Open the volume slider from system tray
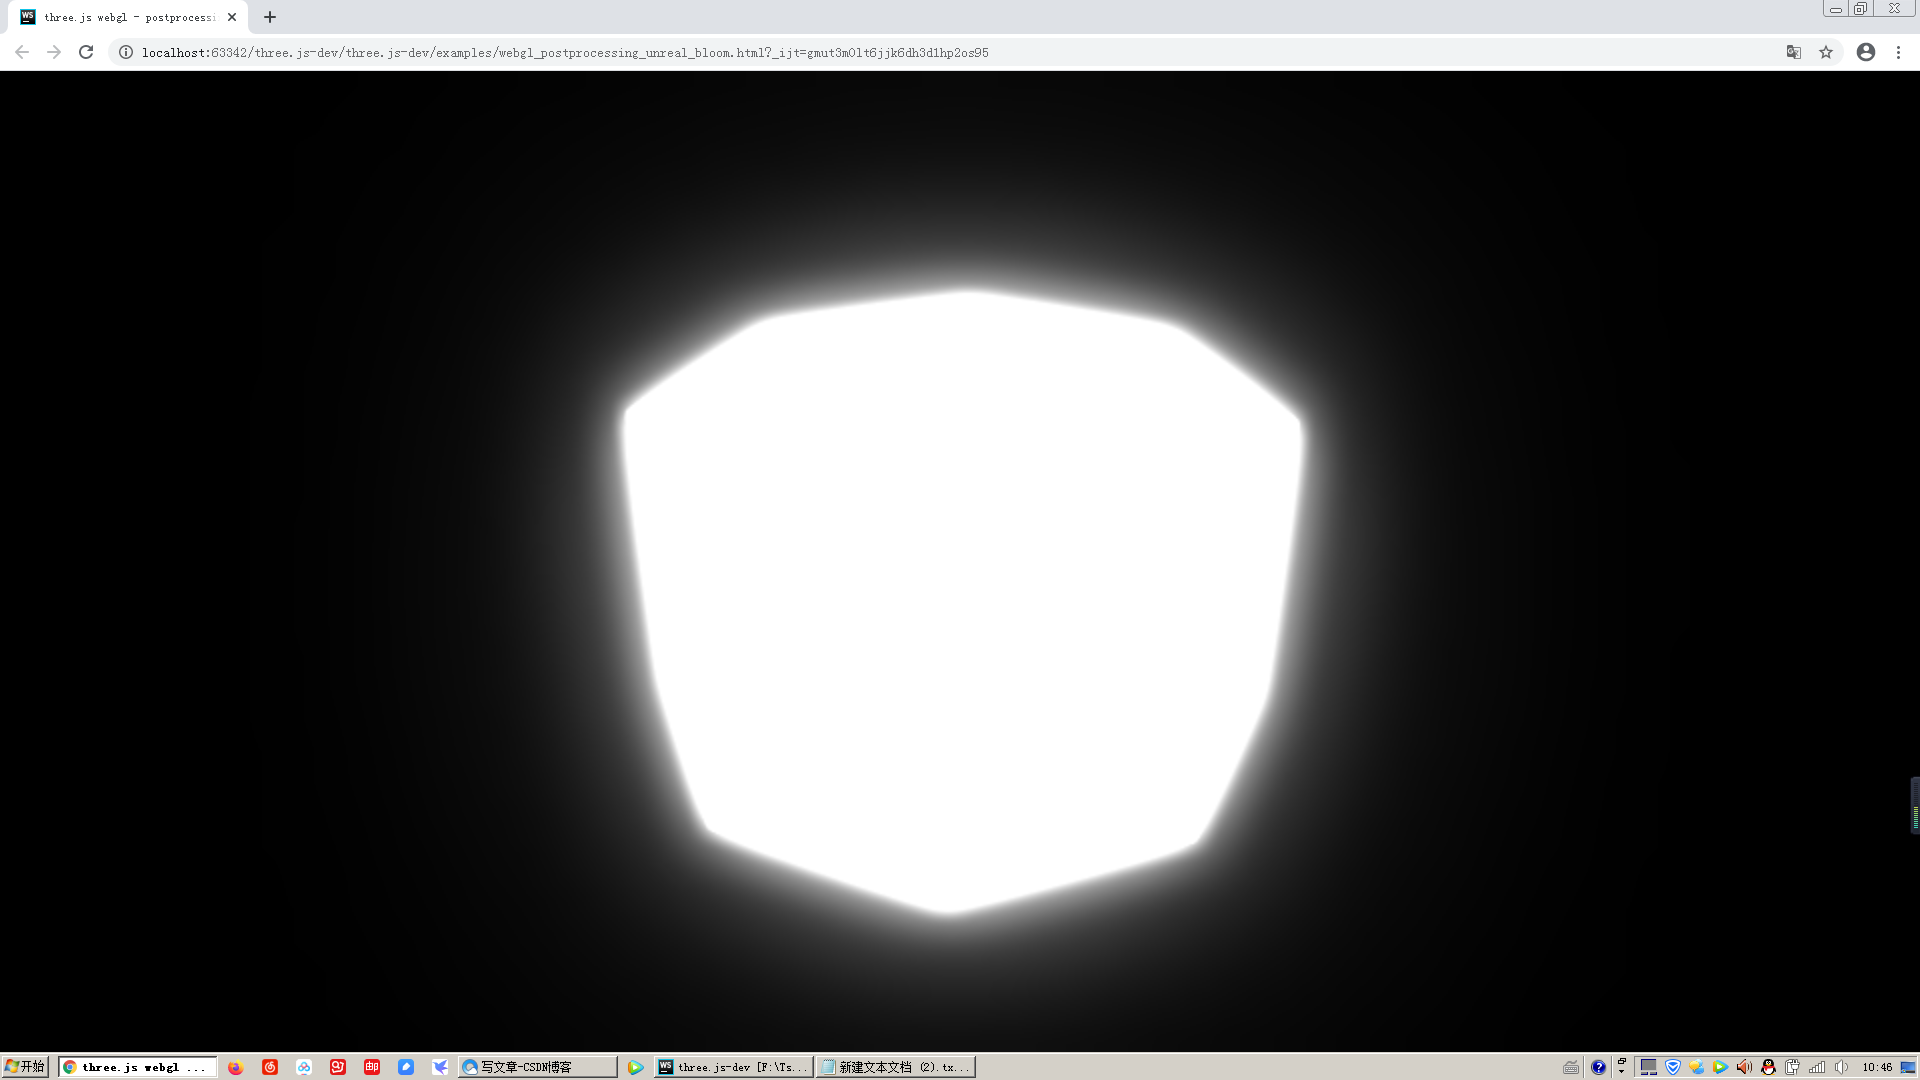The height and width of the screenshot is (1080, 1920). click(x=1843, y=1066)
